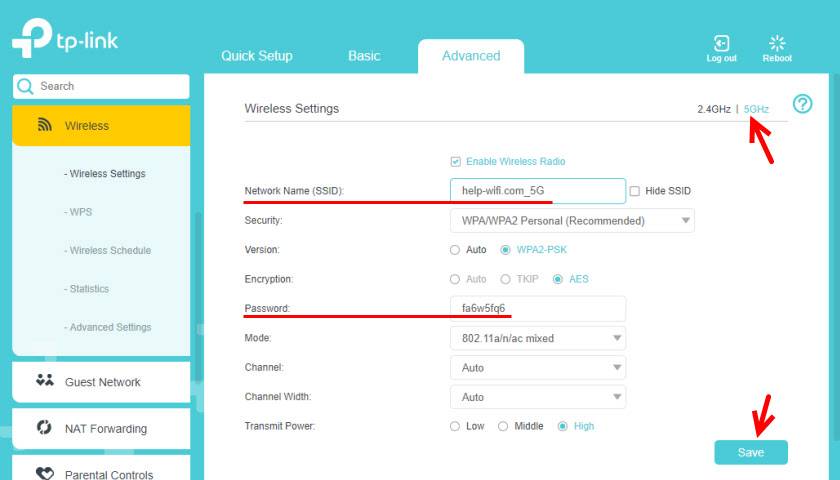Toggle Enable Wireless Radio checkbox
840x480 pixels.
point(456,161)
